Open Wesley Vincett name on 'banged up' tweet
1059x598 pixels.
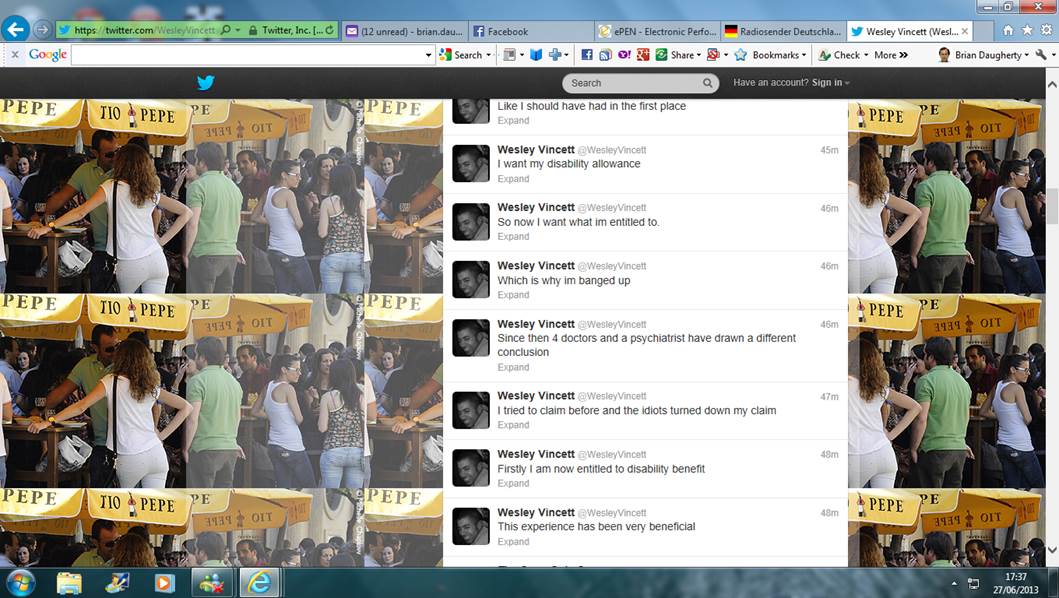536,266
